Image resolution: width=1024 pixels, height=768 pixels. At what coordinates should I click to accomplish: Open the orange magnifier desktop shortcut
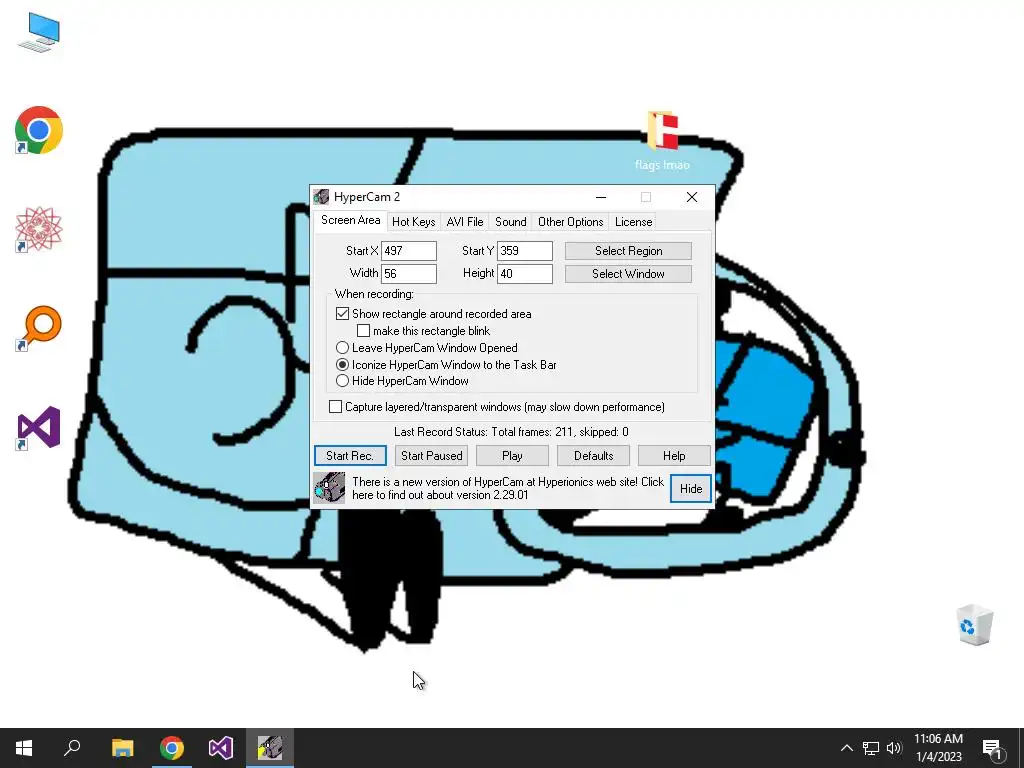pyautogui.click(x=39, y=328)
